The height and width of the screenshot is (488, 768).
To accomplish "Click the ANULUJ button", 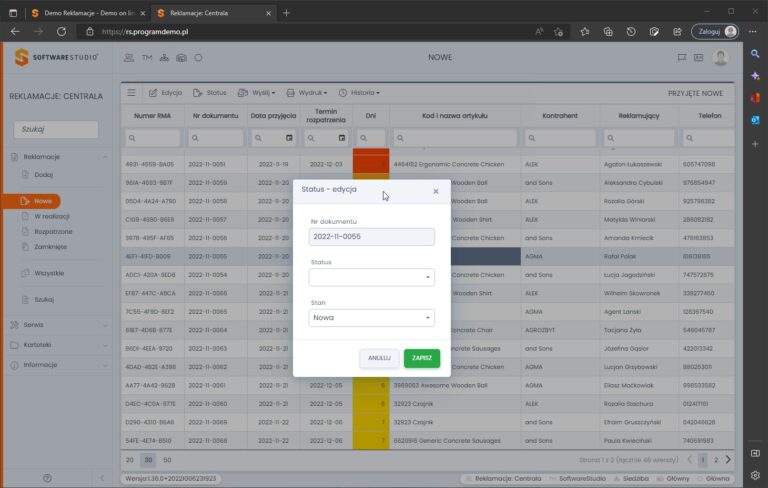I will coord(379,358).
